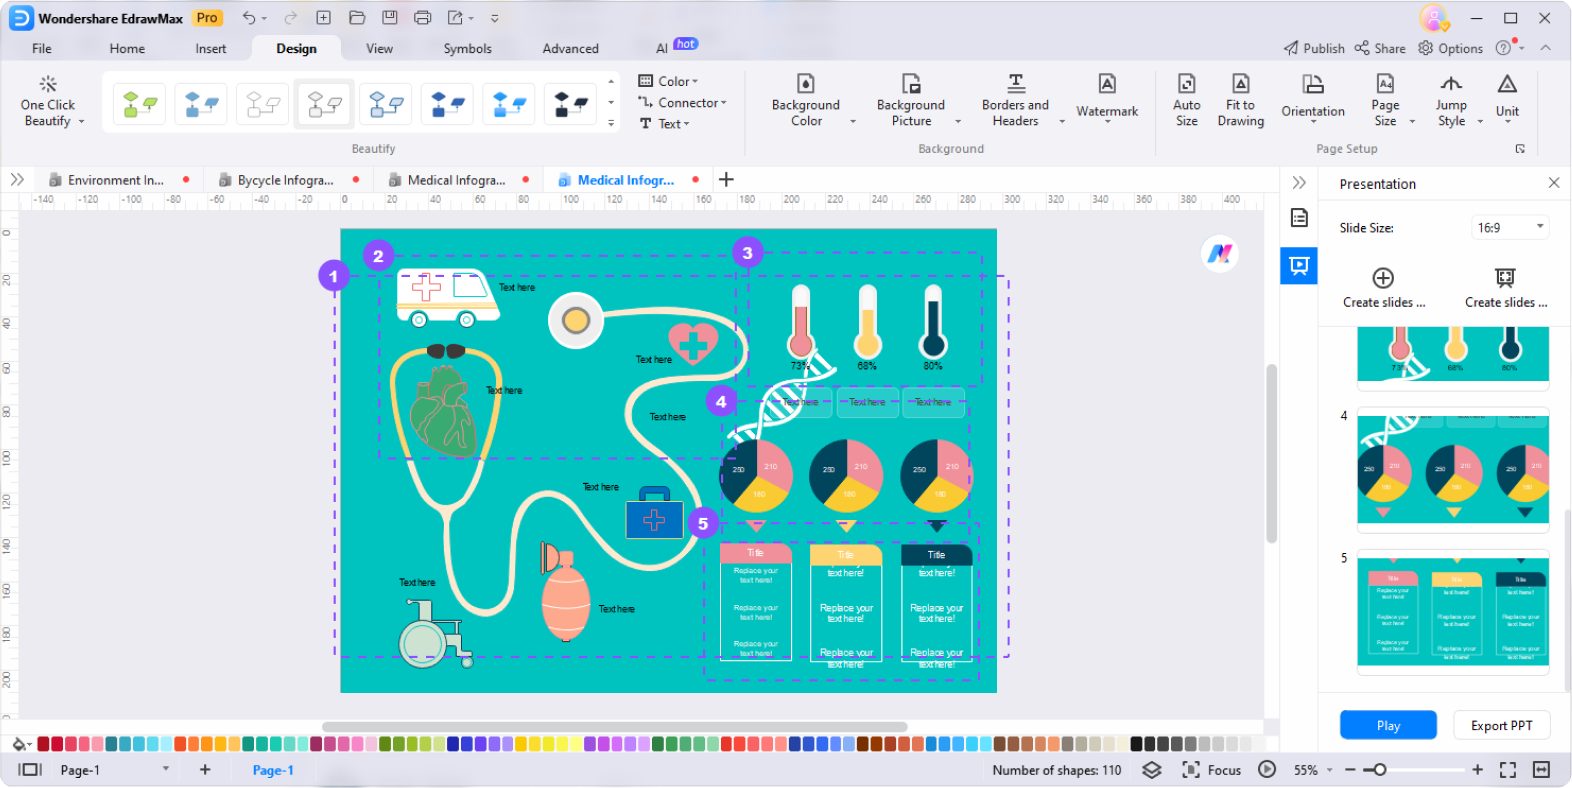The width and height of the screenshot is (1572, 788).
Task: Switch to Environment In... document tab
Action: click(x=116, y=180)
